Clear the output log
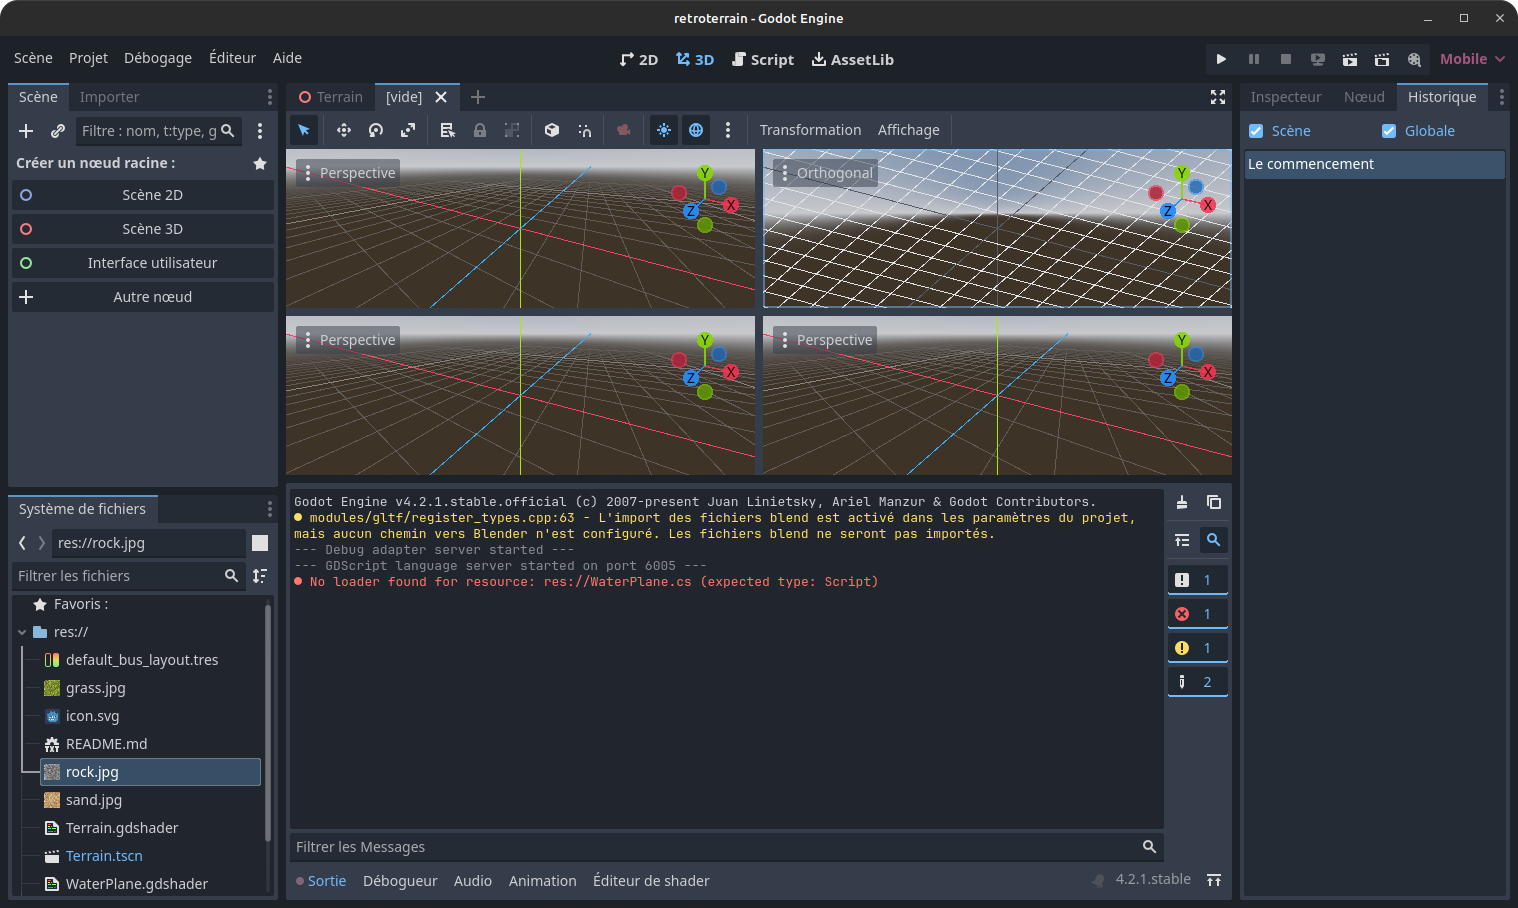 coord(1182,502)
